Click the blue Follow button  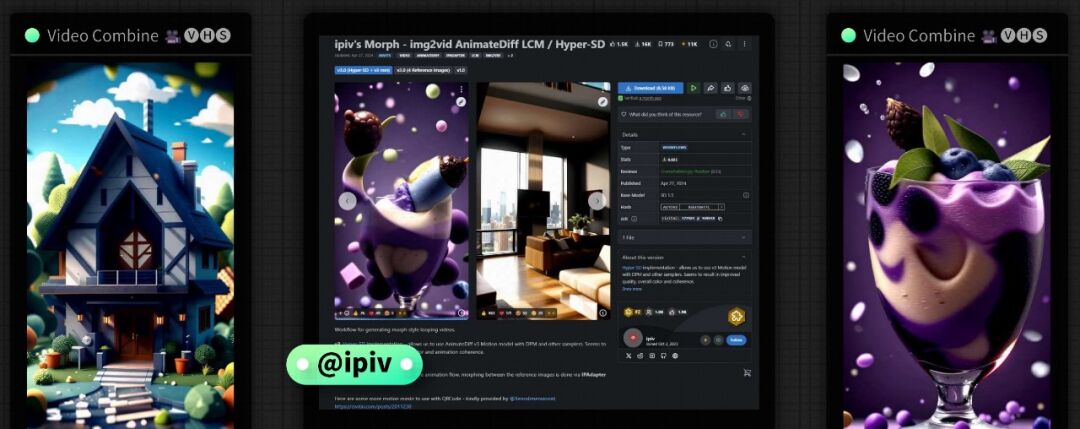(x=737, y=340)
